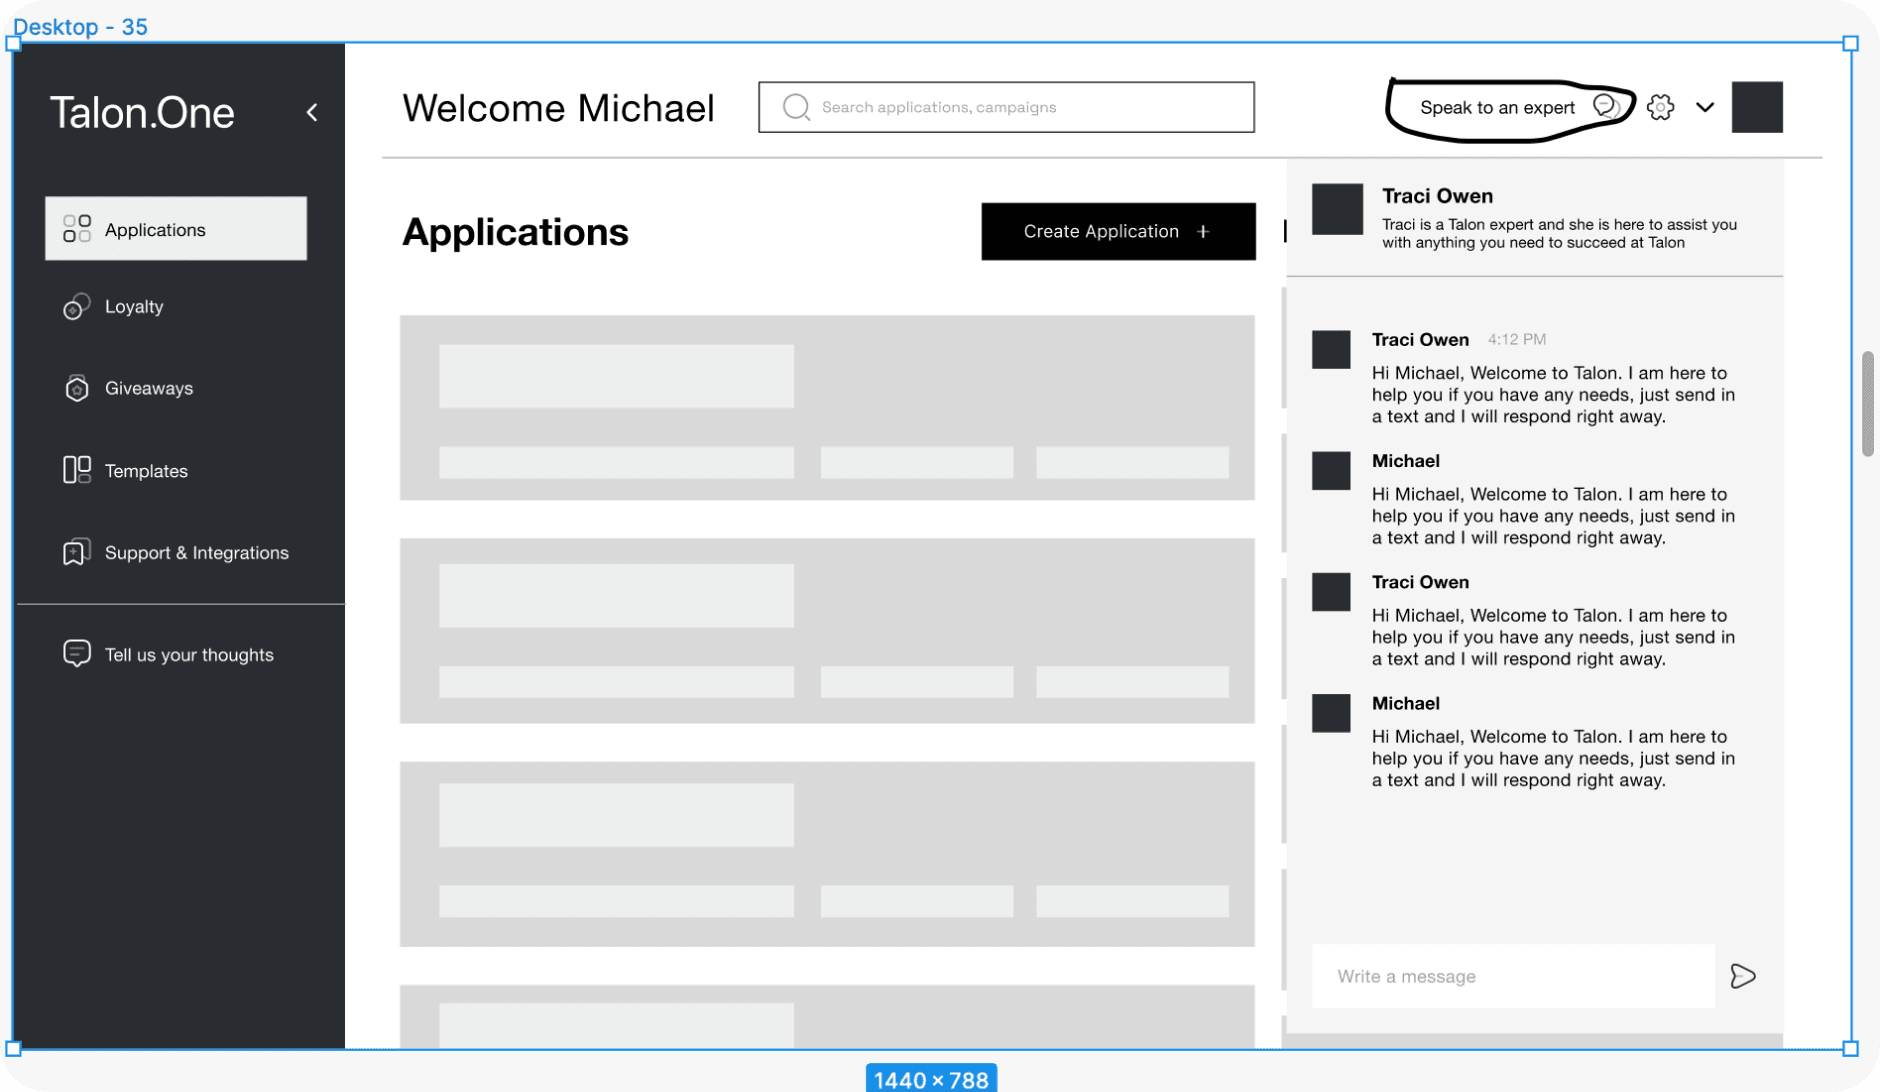The height and width of the screenshot is (1092, 1880).
Task: Click the plus icon in Create Application
Action: point(1203,232)
